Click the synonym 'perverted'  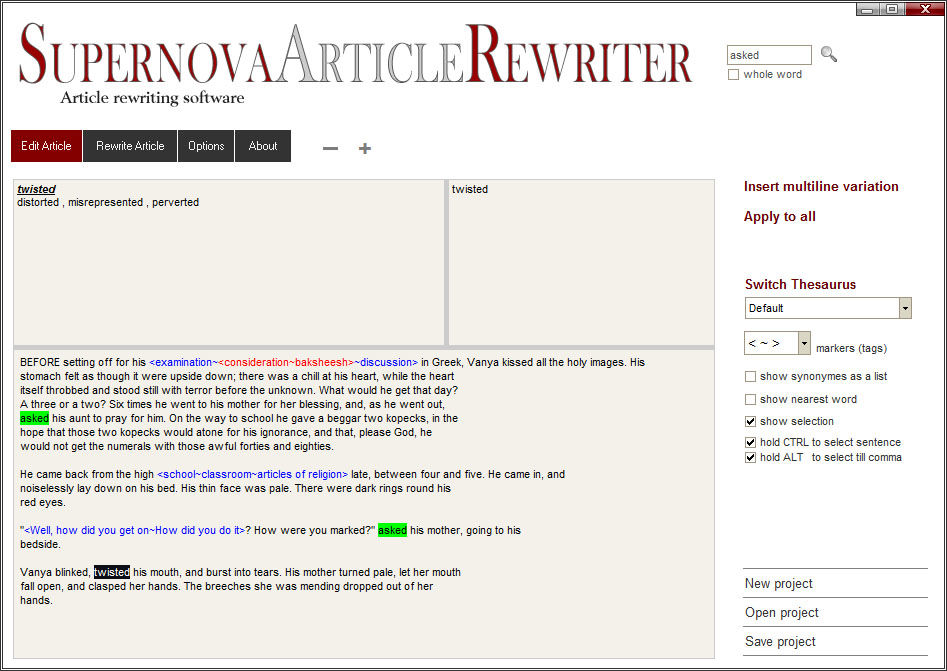pyautogui.click(x=175, y=202)
